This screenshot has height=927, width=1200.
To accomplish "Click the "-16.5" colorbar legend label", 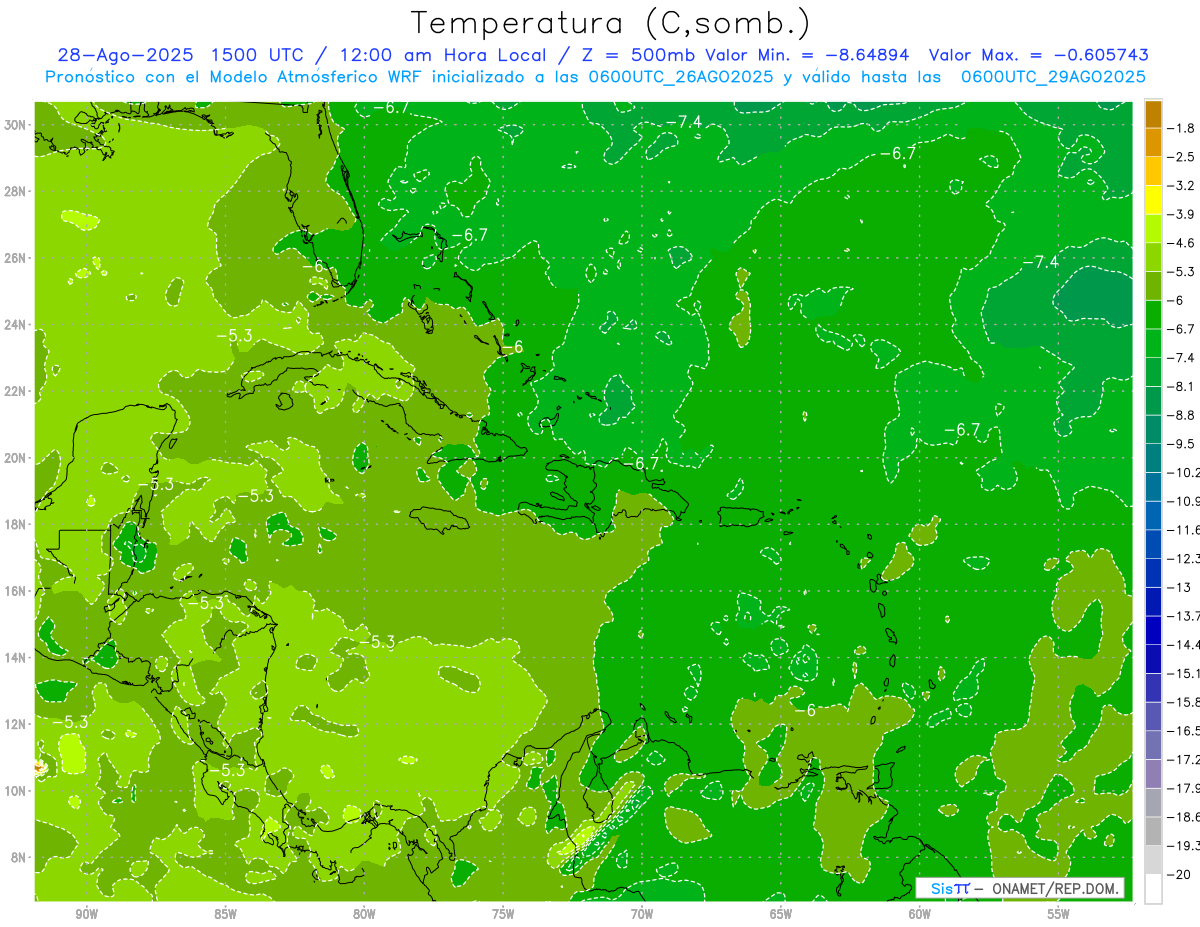I will click(1184, 731).
